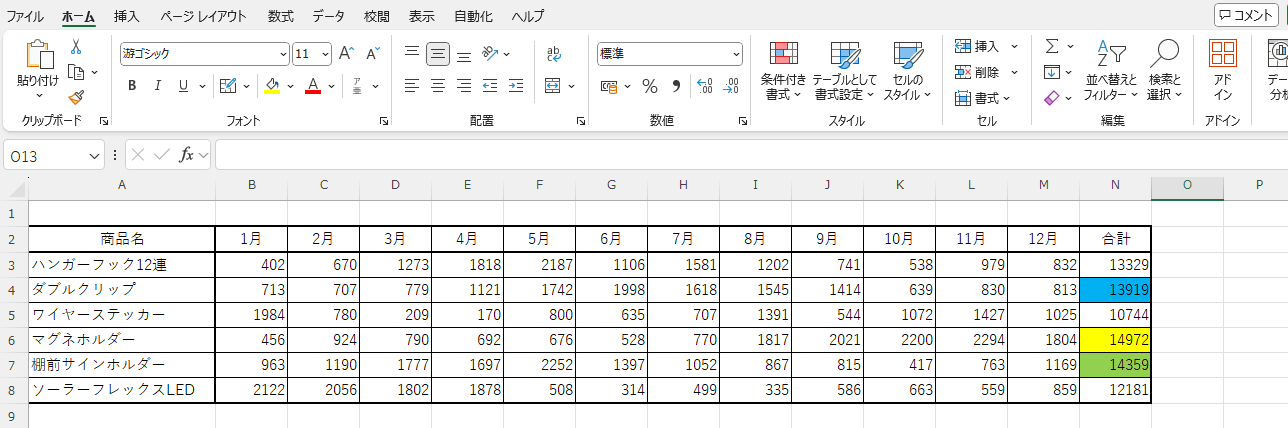Apply the fill color bucket icon

pos(272,86)
